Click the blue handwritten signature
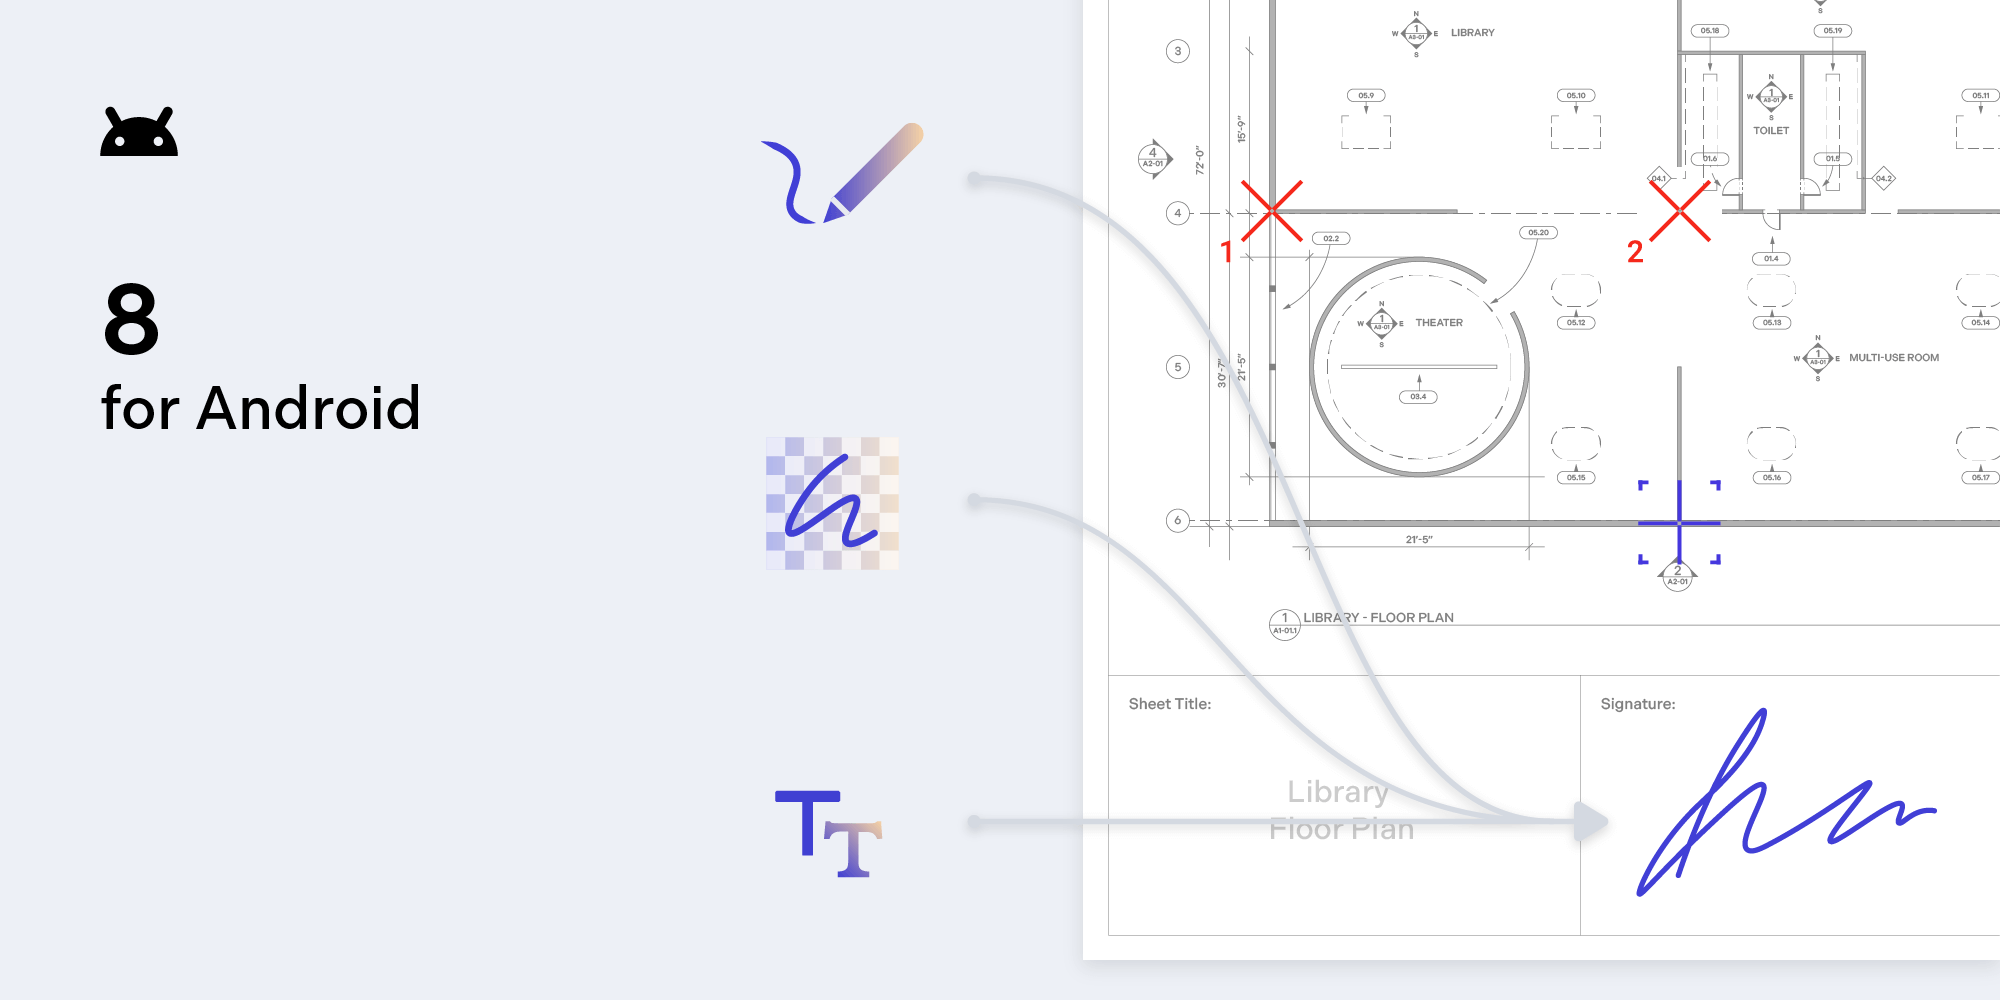The image size is (2000, 1000). [x=1786, y=803]
